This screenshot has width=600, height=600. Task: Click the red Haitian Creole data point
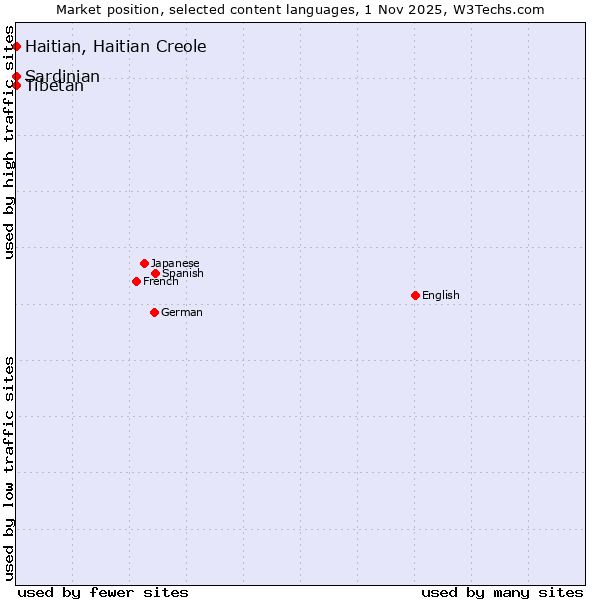[16, 46]
